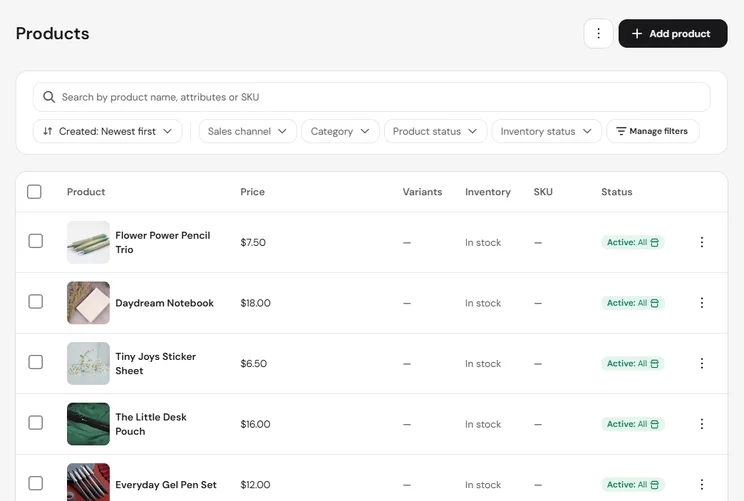Open the Daydream Notebook thumbnail image

(x=88, y=303)
